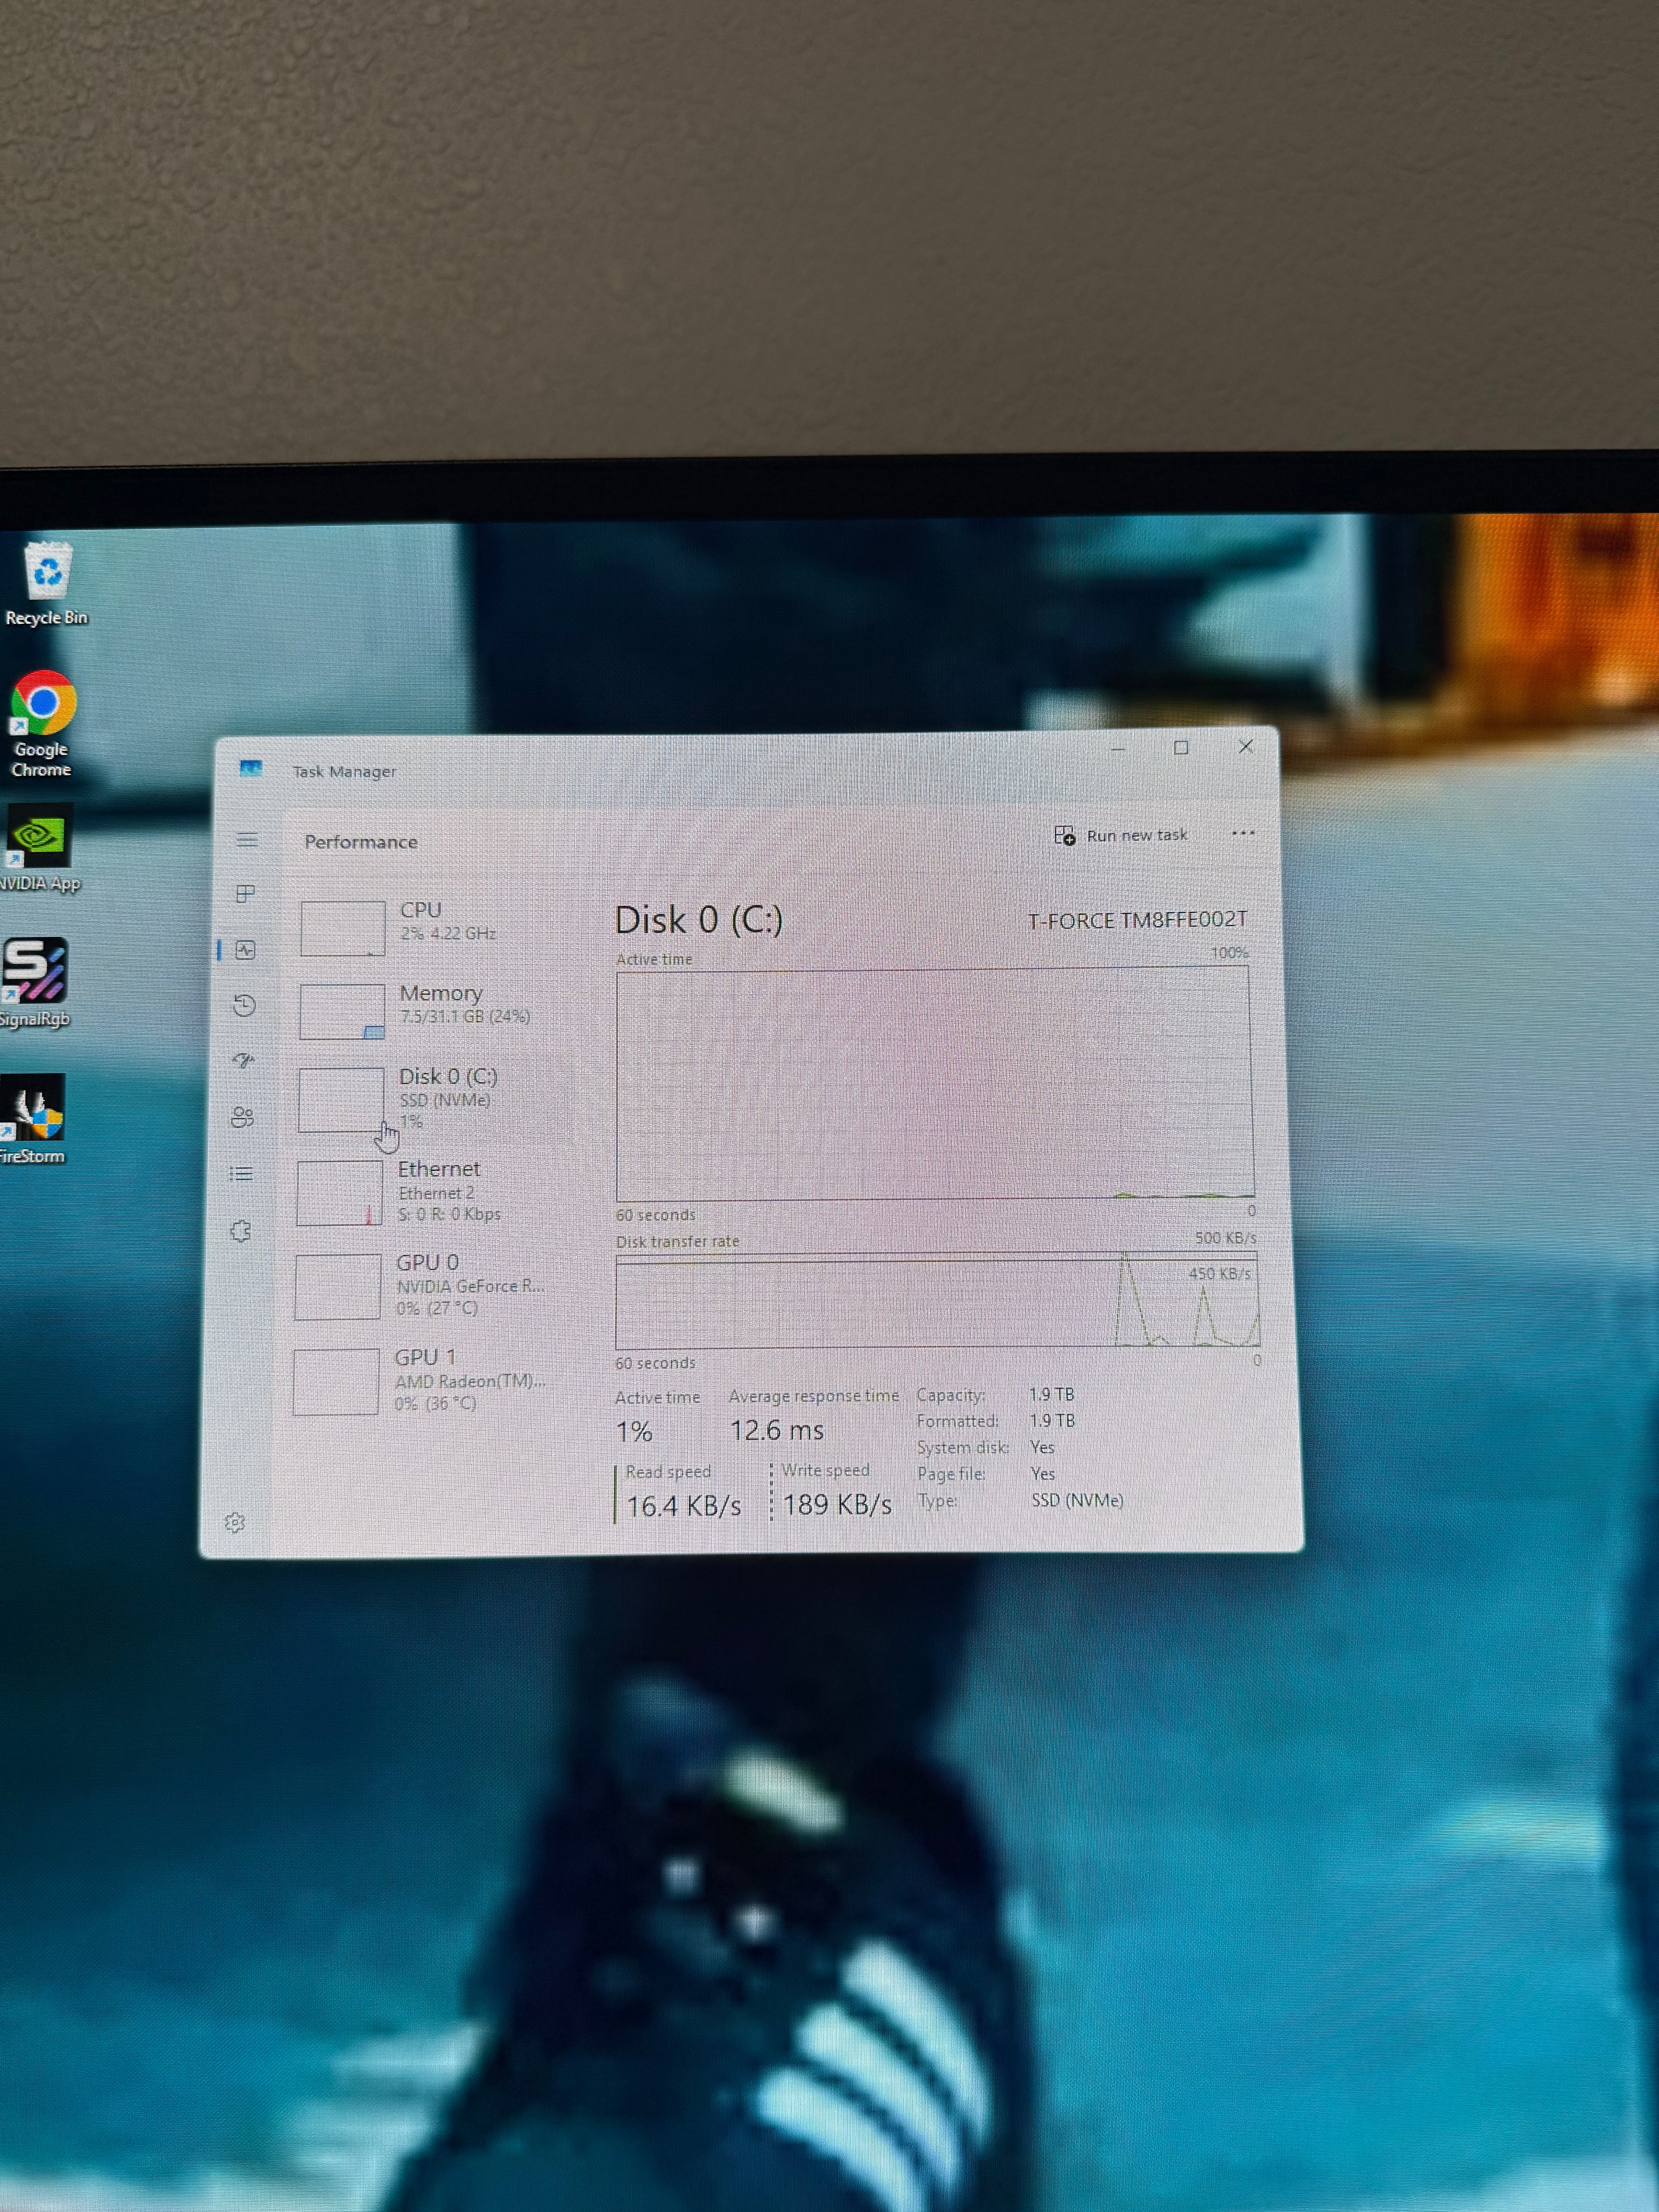Click the Disk 0 (C:) heading

[698, 920]
